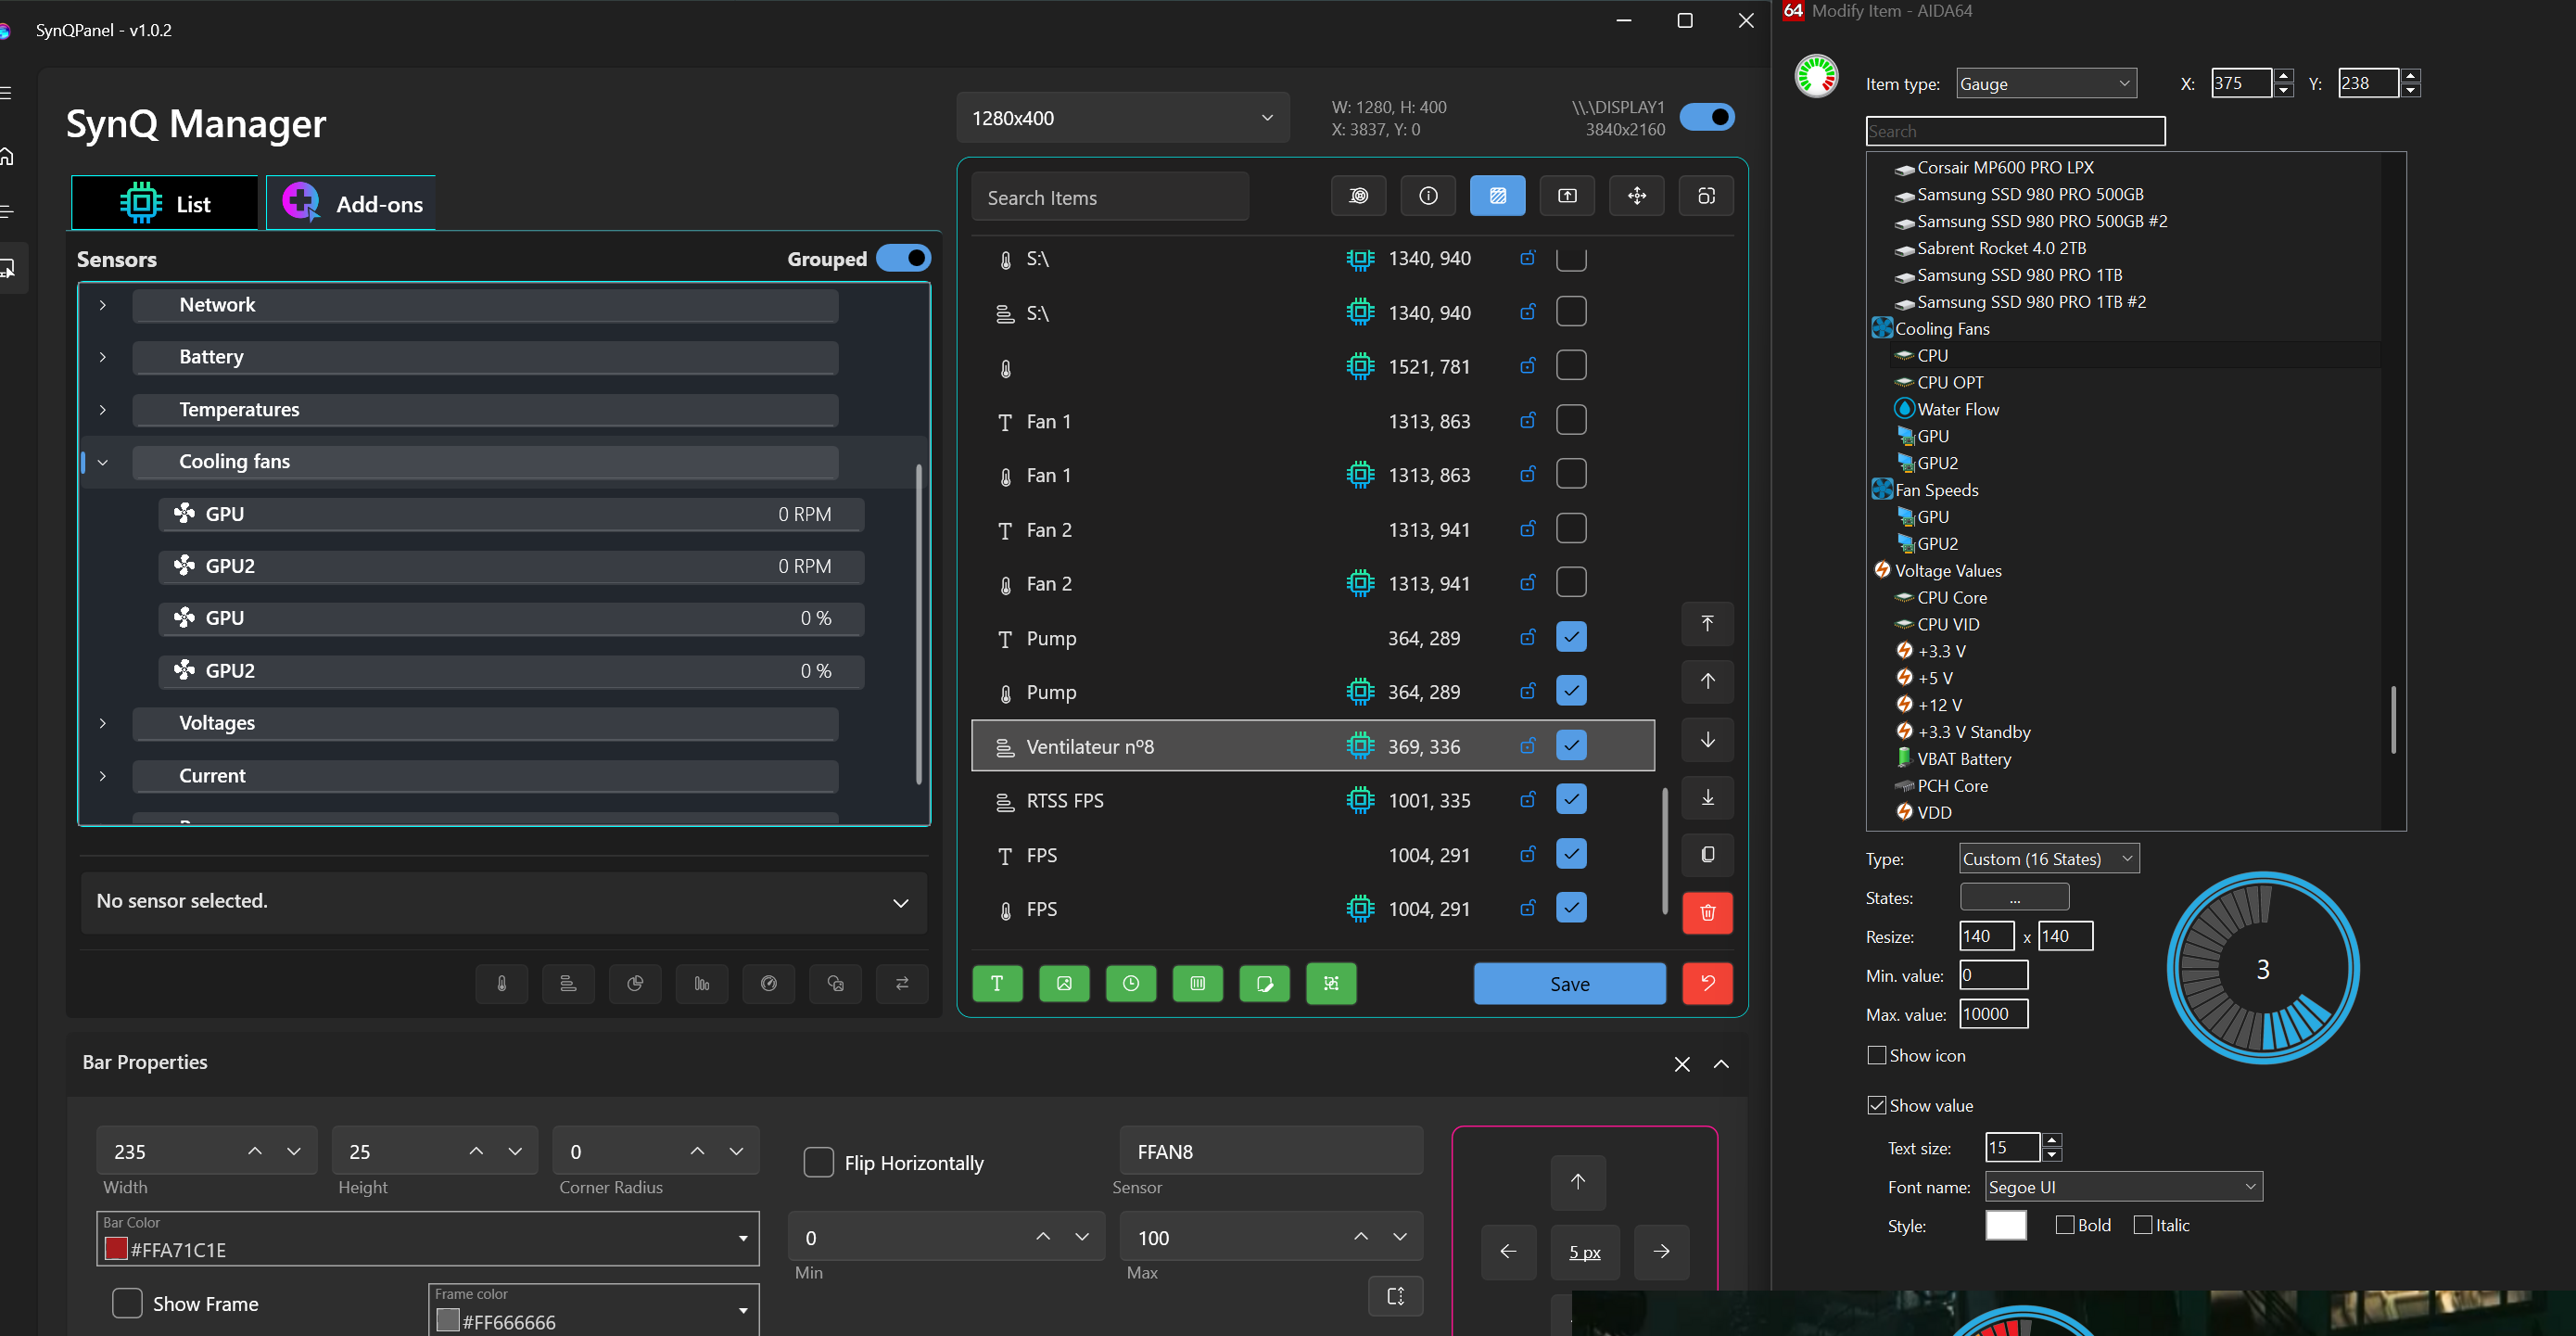
Task: Click the info circle icon in items toolbar
Action: pos(1428,196)
